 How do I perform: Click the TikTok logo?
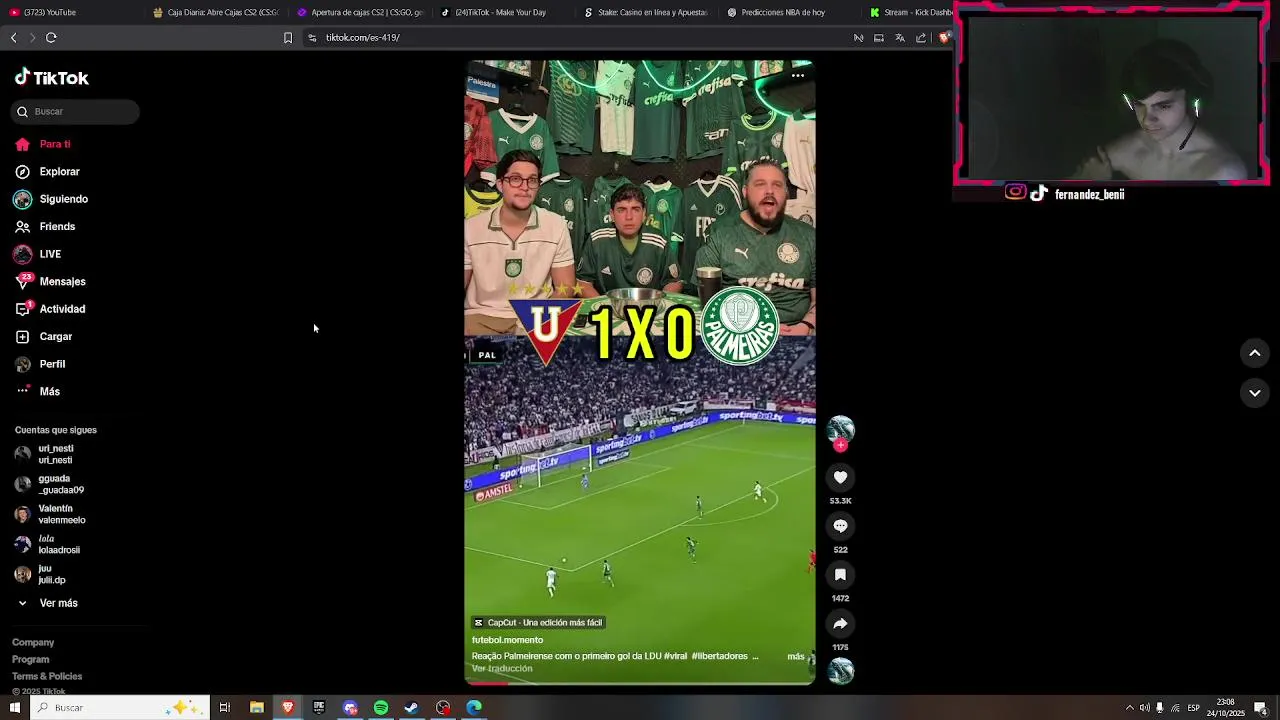52,78
